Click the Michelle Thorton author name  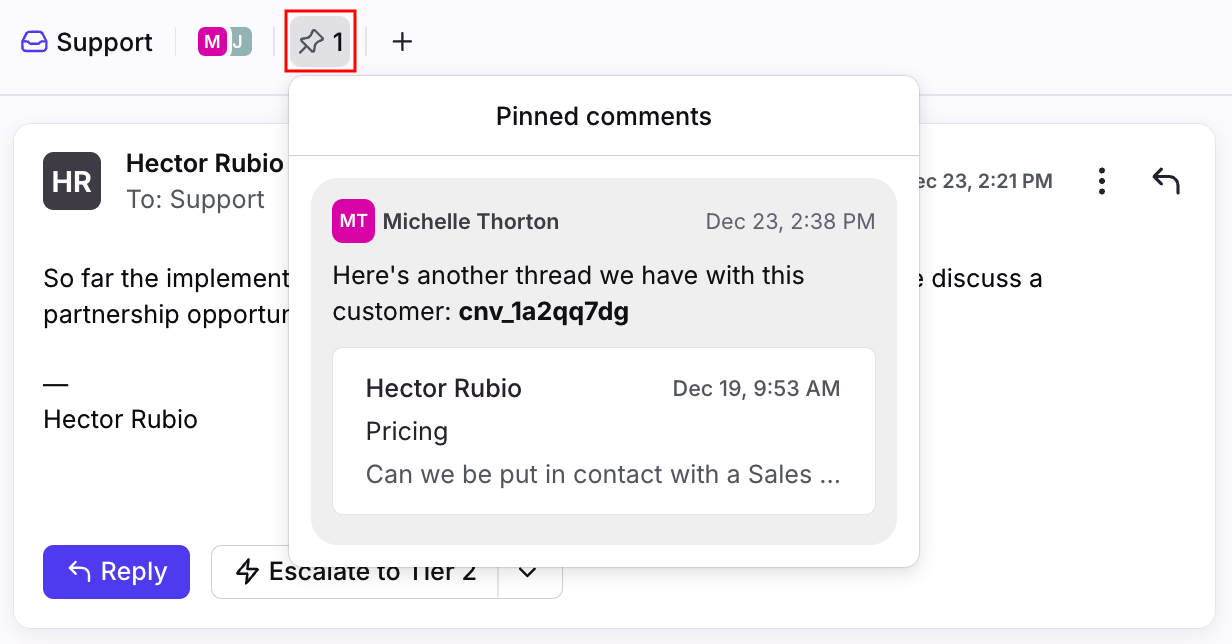[470, 221]
